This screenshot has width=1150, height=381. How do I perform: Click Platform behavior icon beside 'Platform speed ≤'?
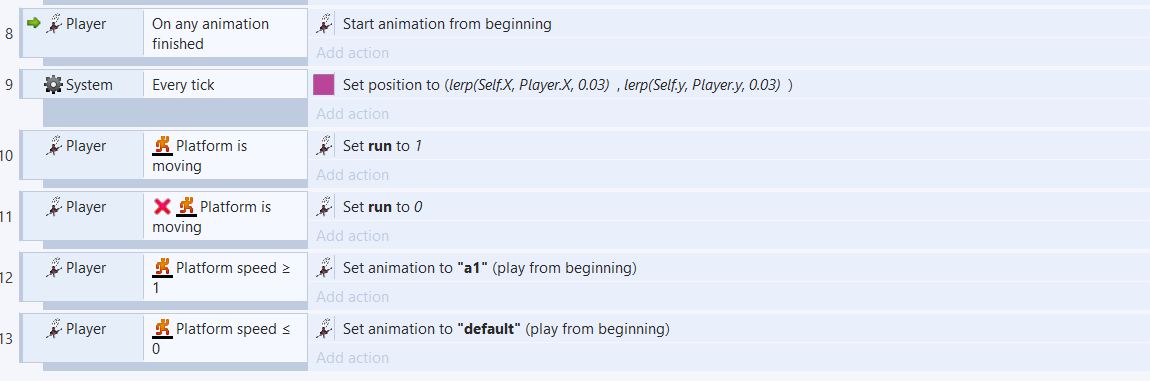pyautogui.click(x=162, y=329)
